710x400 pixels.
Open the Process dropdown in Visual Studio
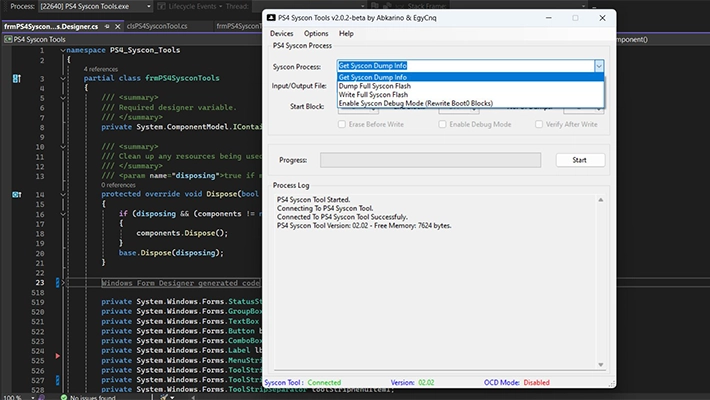(149, 6)
